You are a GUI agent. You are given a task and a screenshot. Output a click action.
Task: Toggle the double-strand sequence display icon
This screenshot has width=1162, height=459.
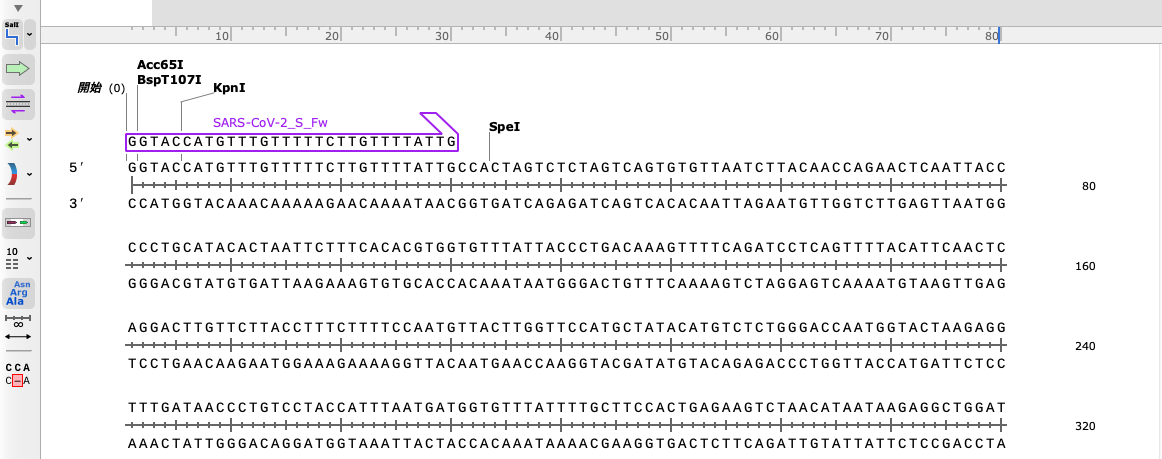pyautogui.click(x=18, y=221)
